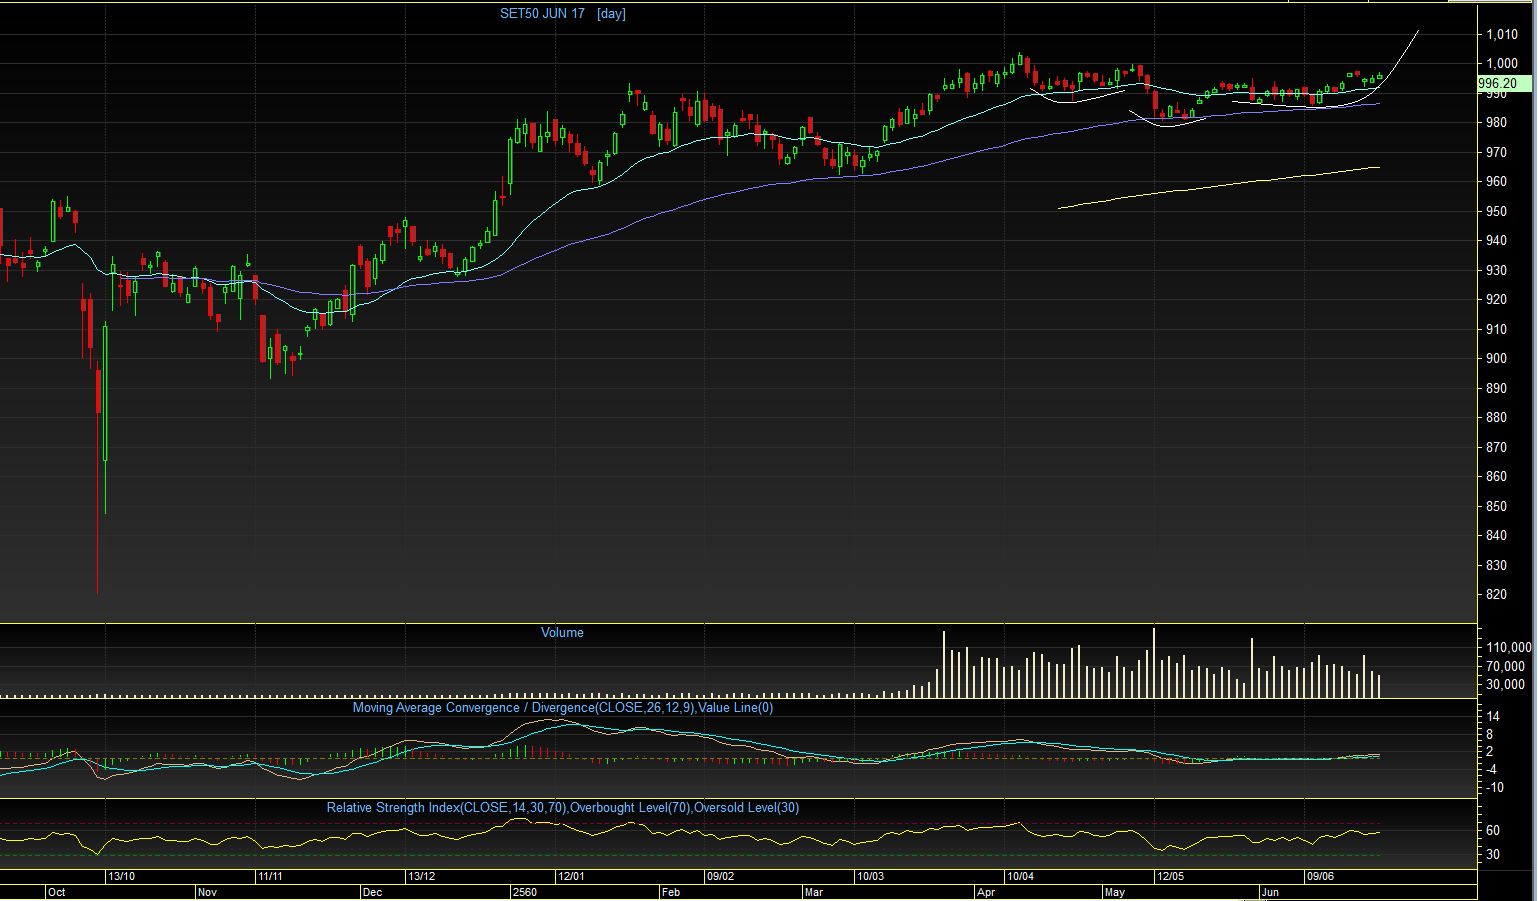Click the 13/10 date label
This screenshot has width=1538, height=901.
tap(121, 876)
